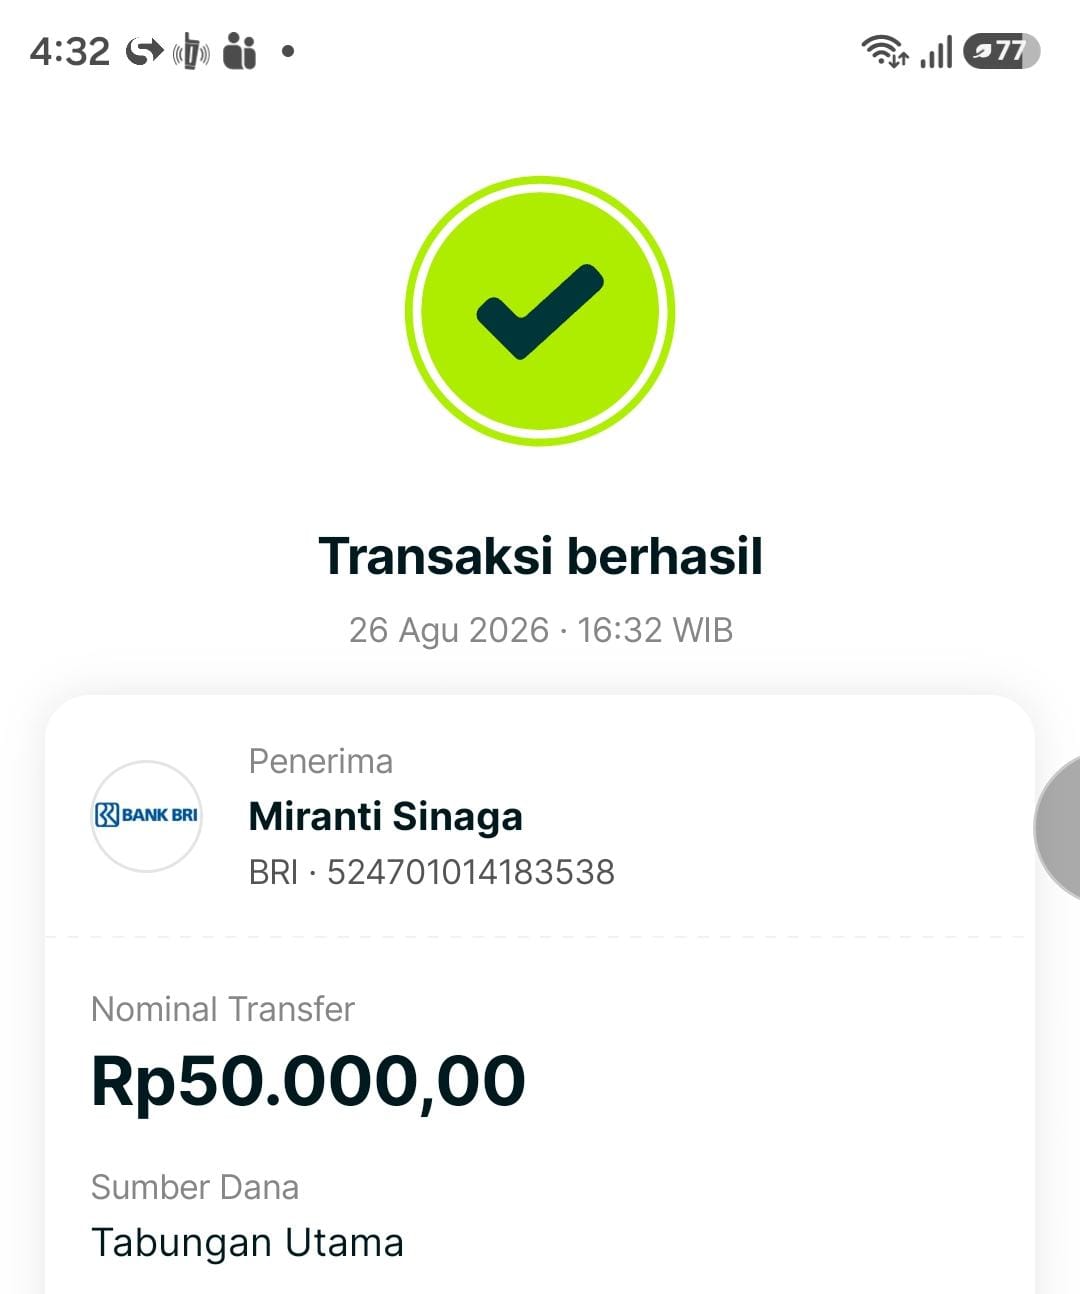Tap the two-people notification icon
This screenshot has width=1080, height=1294.
pyautogui.click(x=239, y=51)
